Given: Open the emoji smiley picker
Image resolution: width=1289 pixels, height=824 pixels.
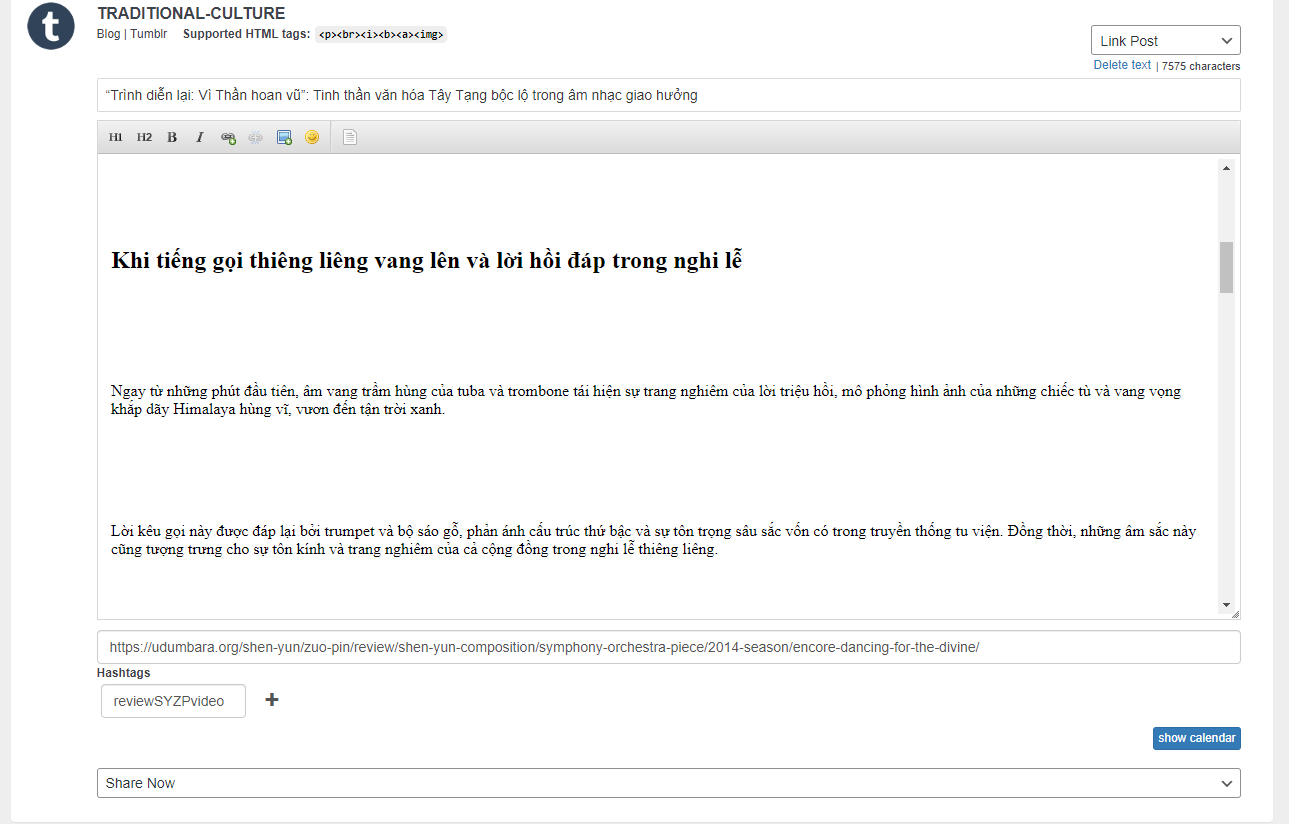Looking at the screenshot, I should click(x=312, y=137).
